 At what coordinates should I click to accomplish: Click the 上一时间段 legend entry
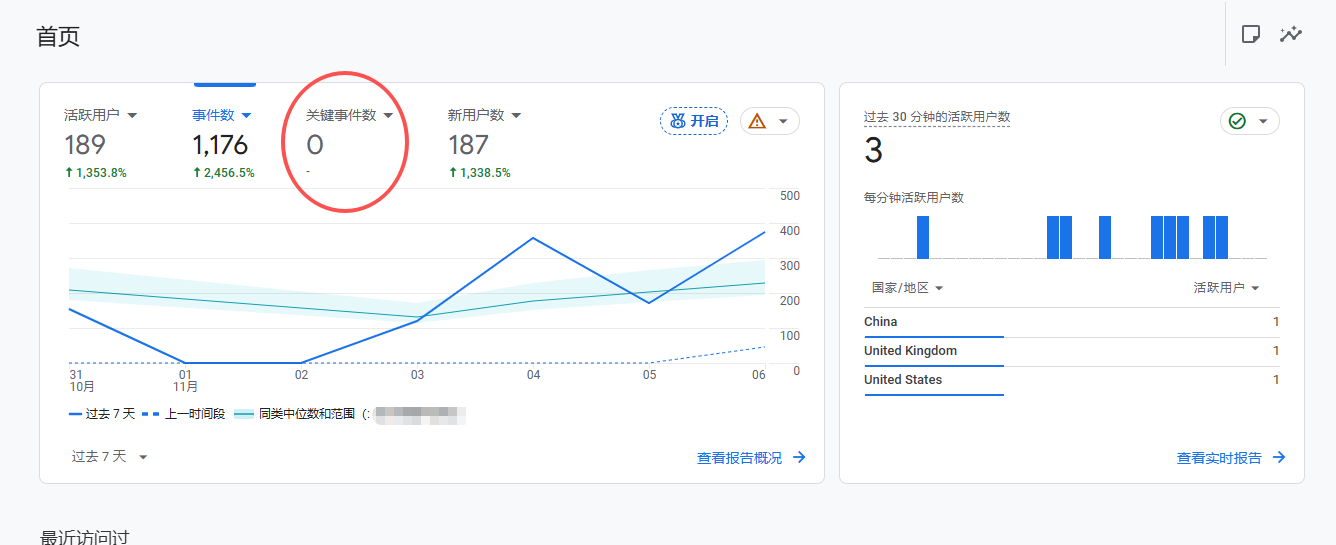[x=184, y=414]
